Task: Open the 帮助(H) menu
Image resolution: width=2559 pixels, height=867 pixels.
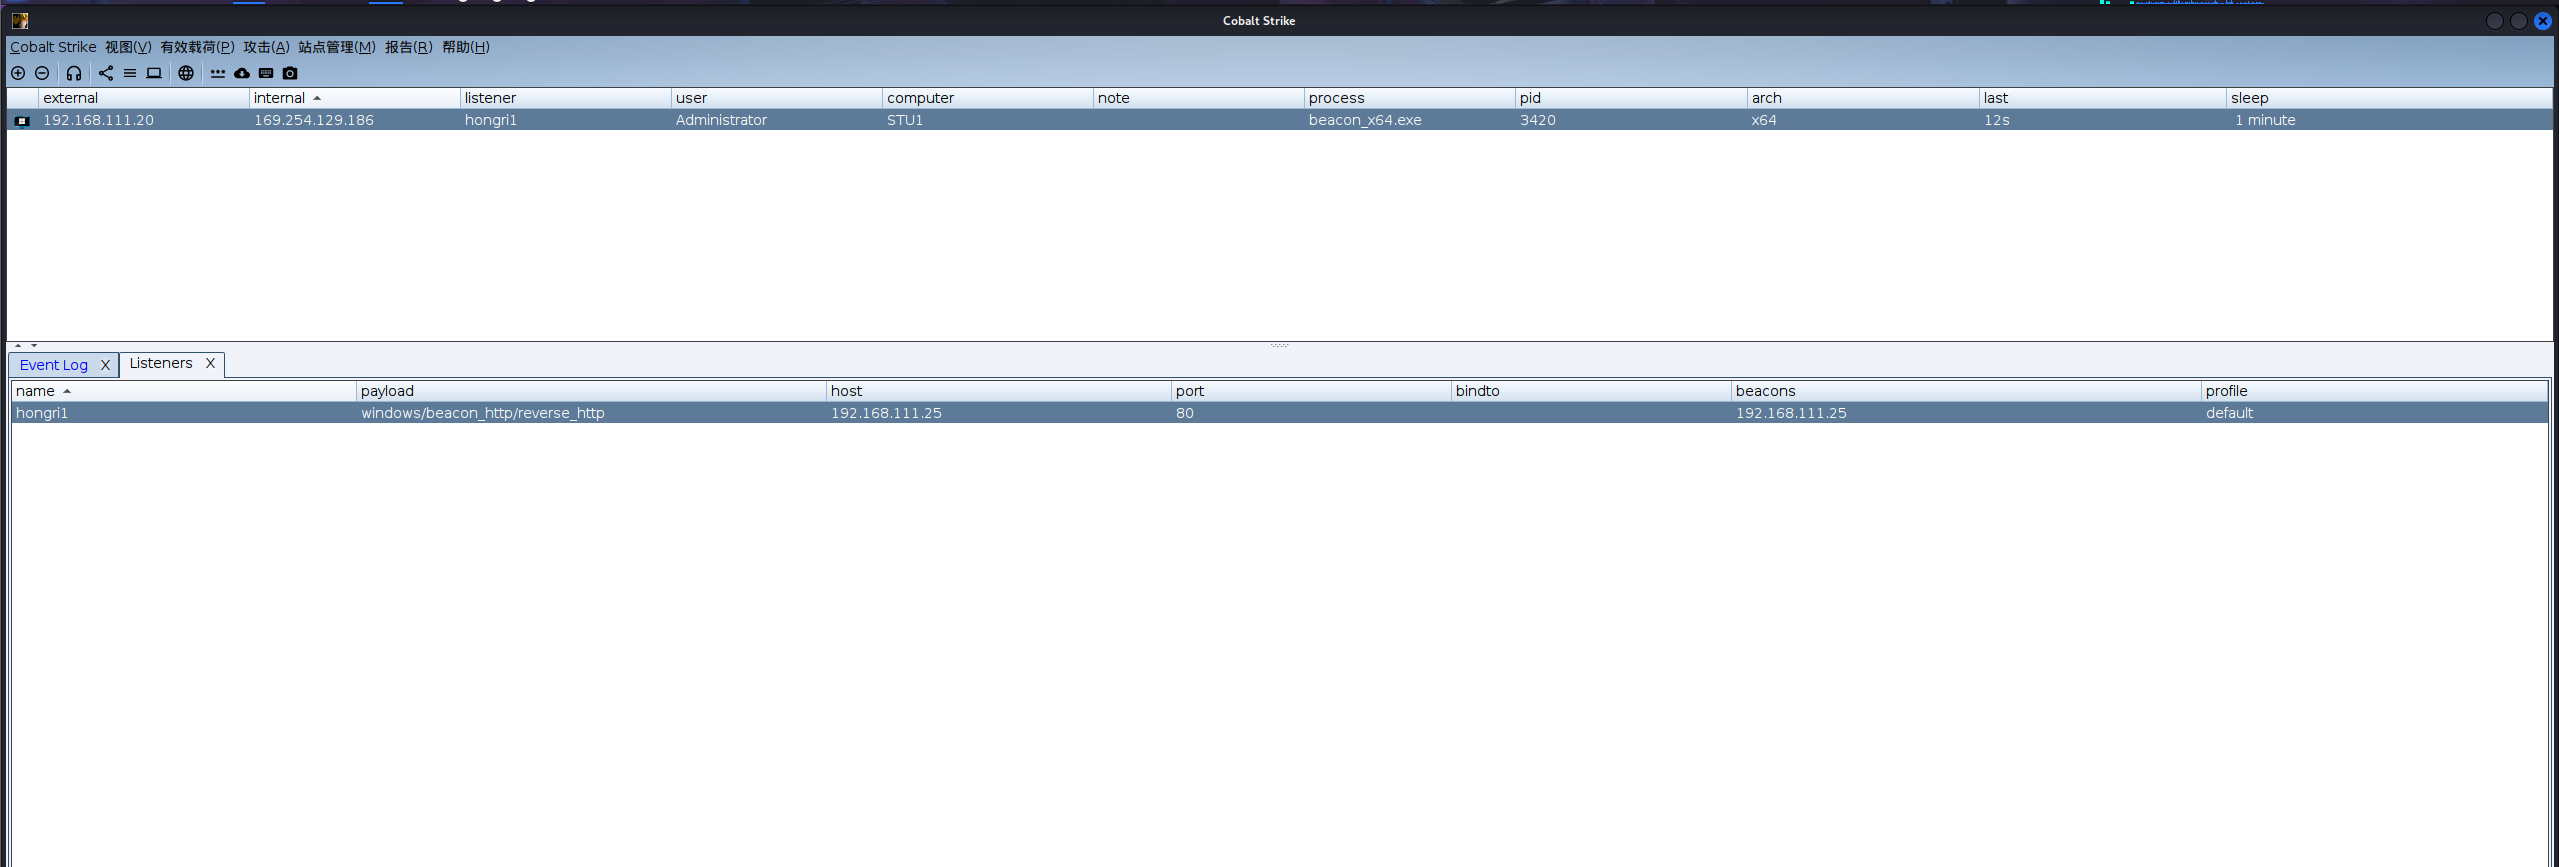Action: pos(466,47)
